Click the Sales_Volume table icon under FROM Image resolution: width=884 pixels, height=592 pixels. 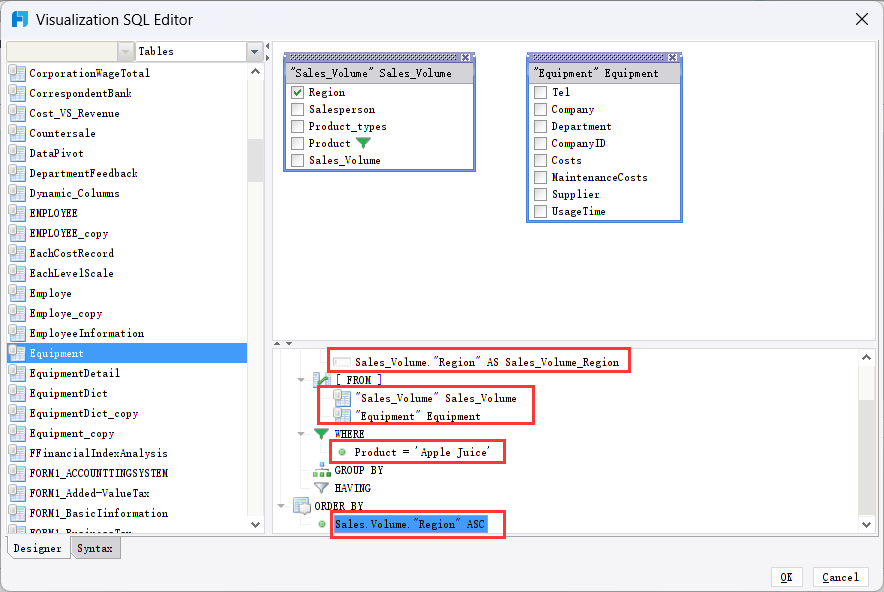pos(343,398)
